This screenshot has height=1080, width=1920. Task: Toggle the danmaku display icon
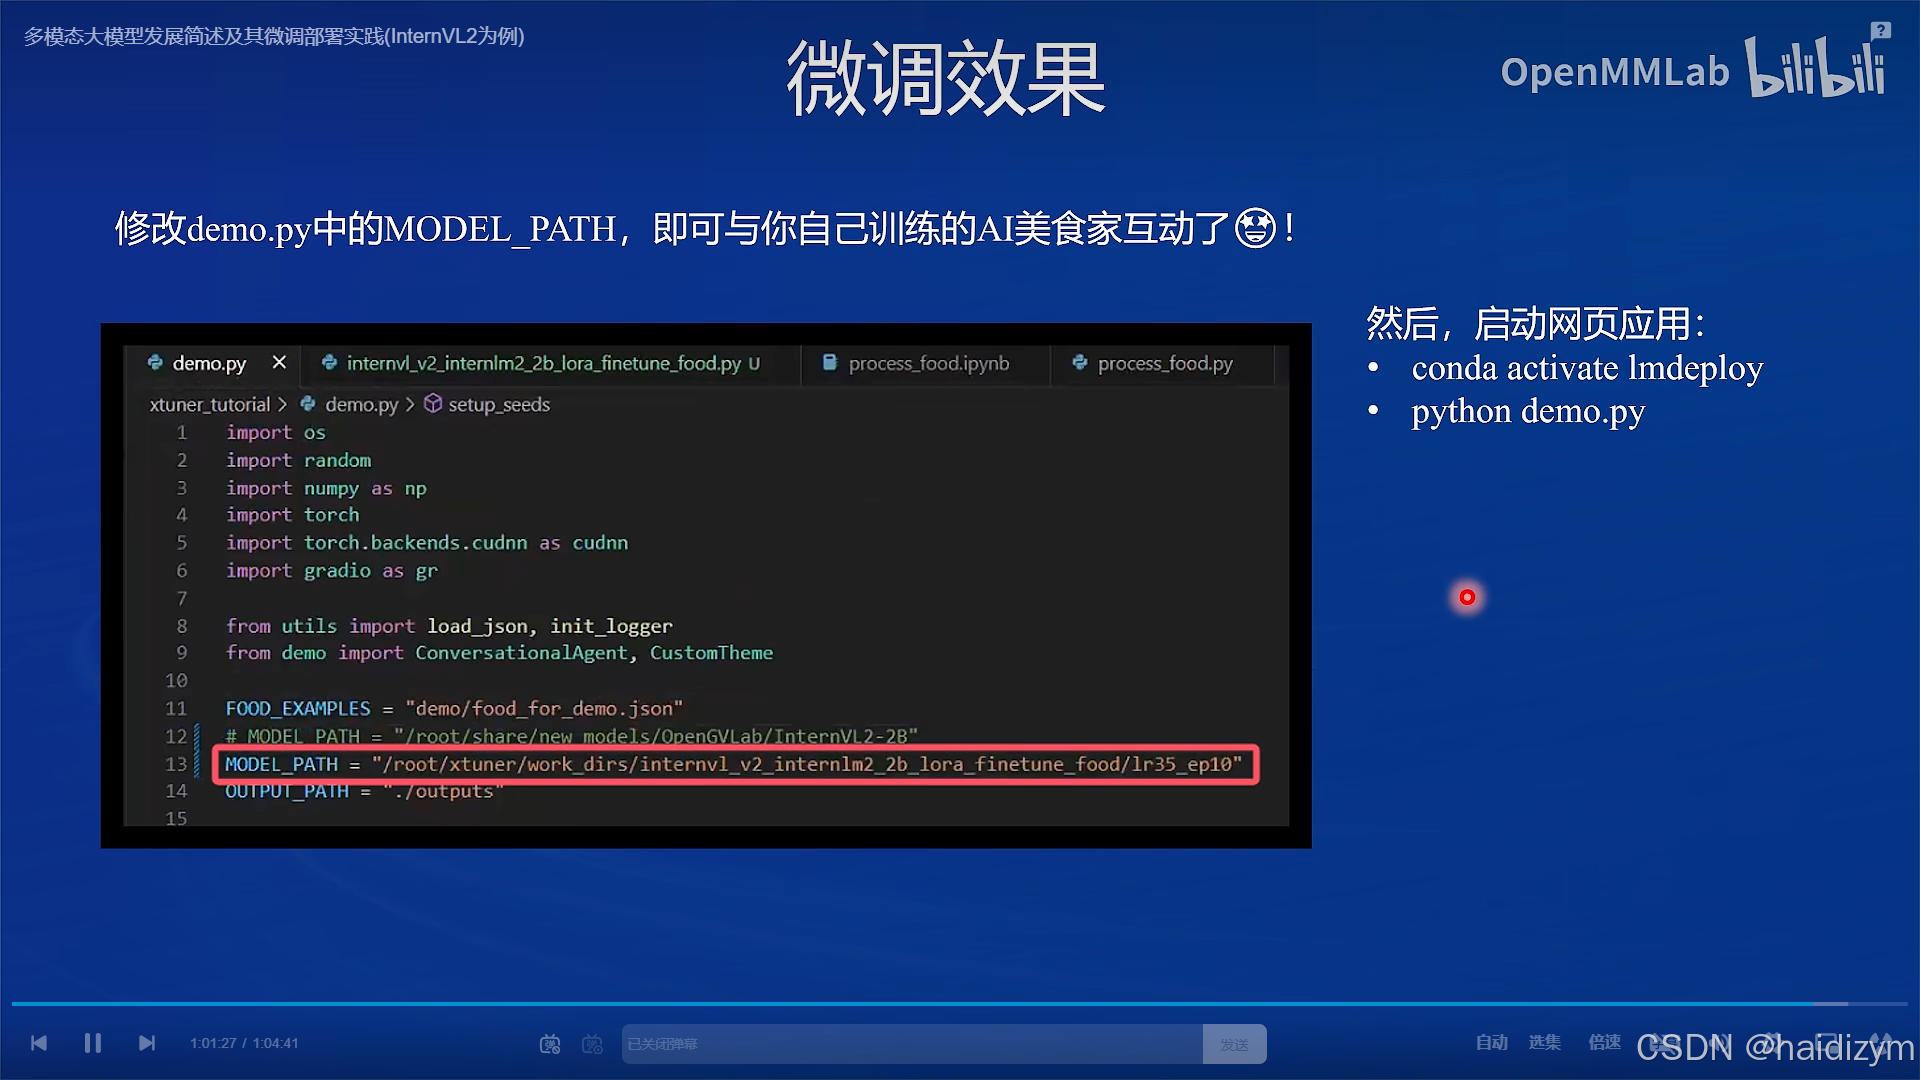[x=550, y=1044]
